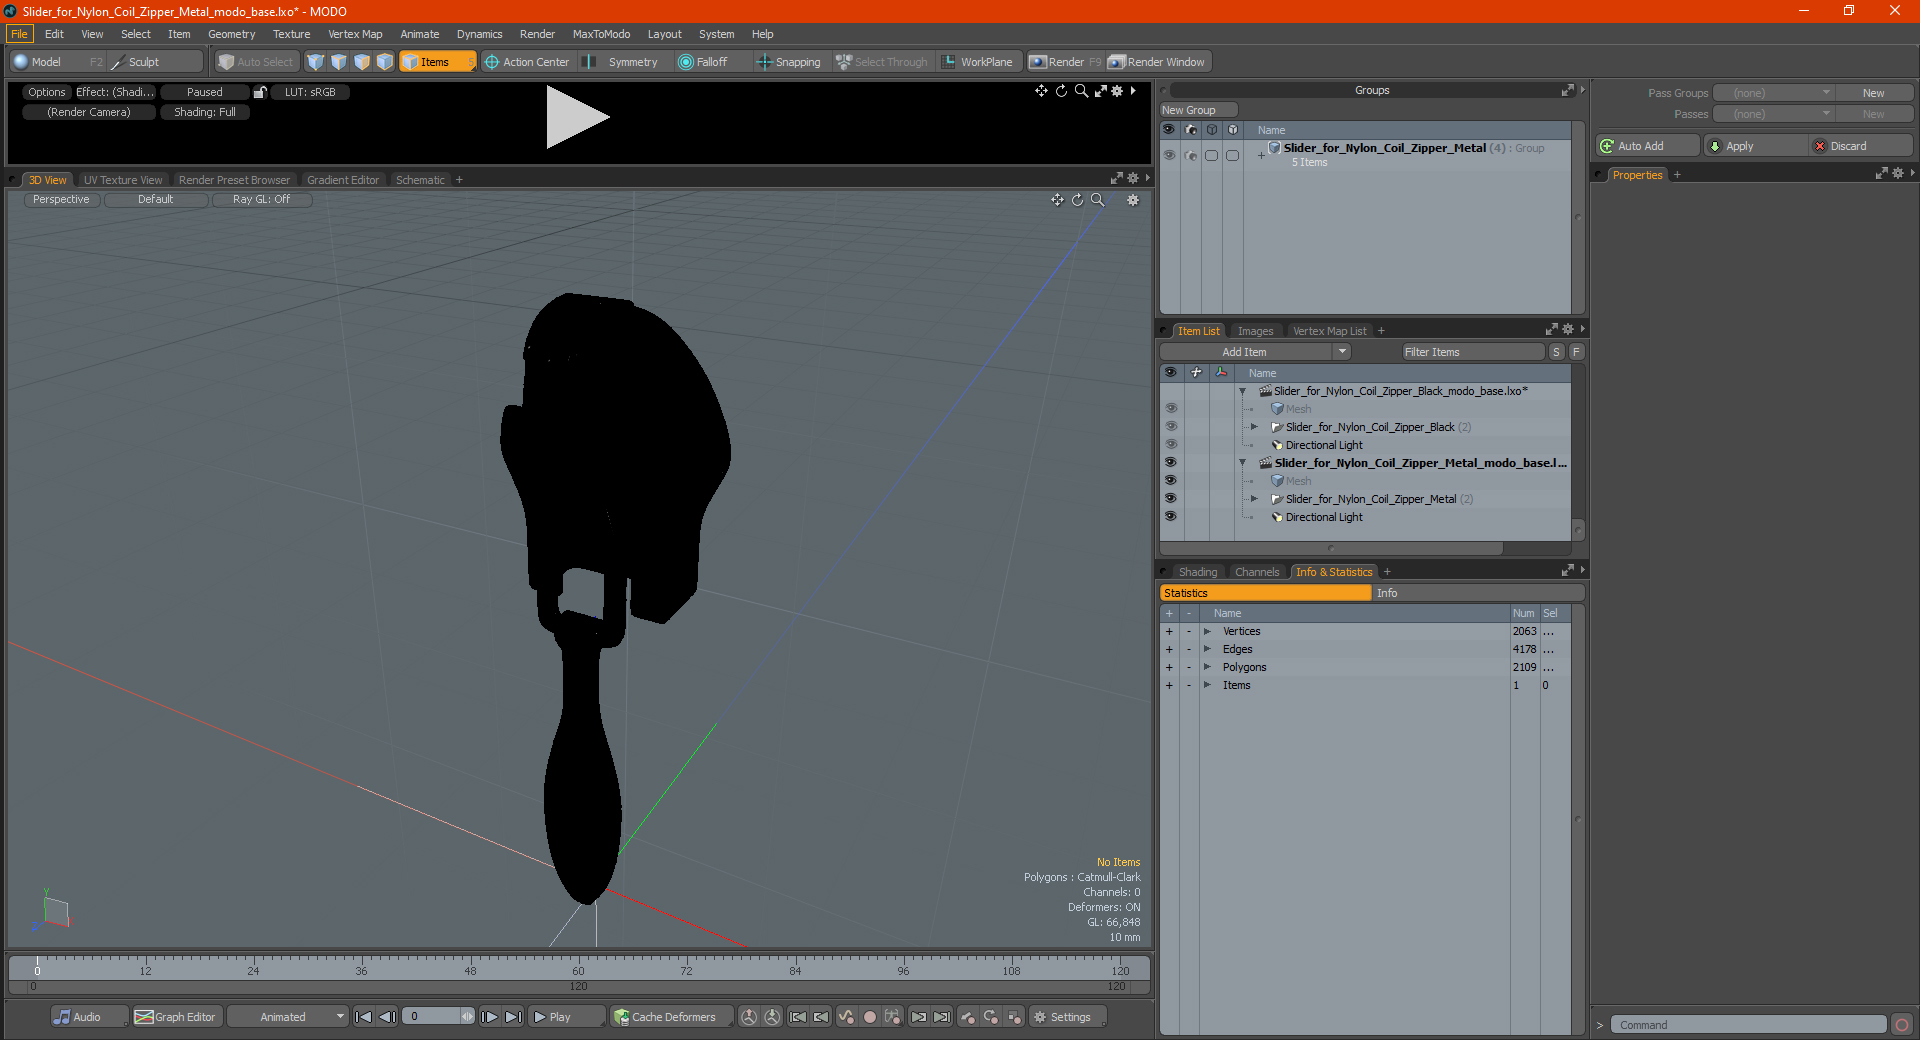Open 3D viewport settings gear
The width and height of the screenshot is (1920, 1040).
point(1133,200)
